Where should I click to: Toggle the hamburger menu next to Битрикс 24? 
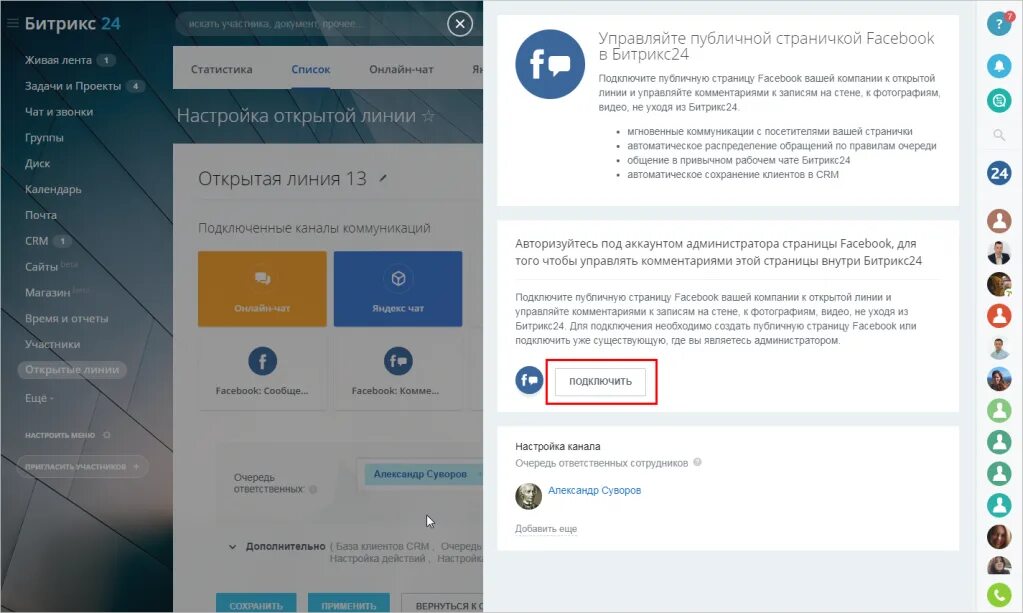click(12, 23)
